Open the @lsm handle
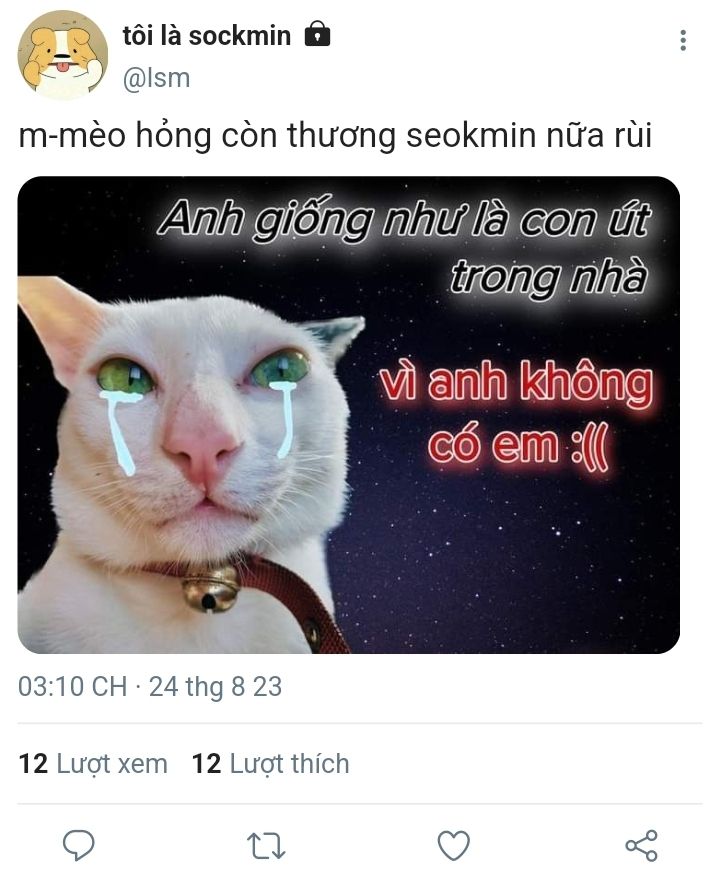The width and height of the screenshot is (720, 882). point(156,78)
